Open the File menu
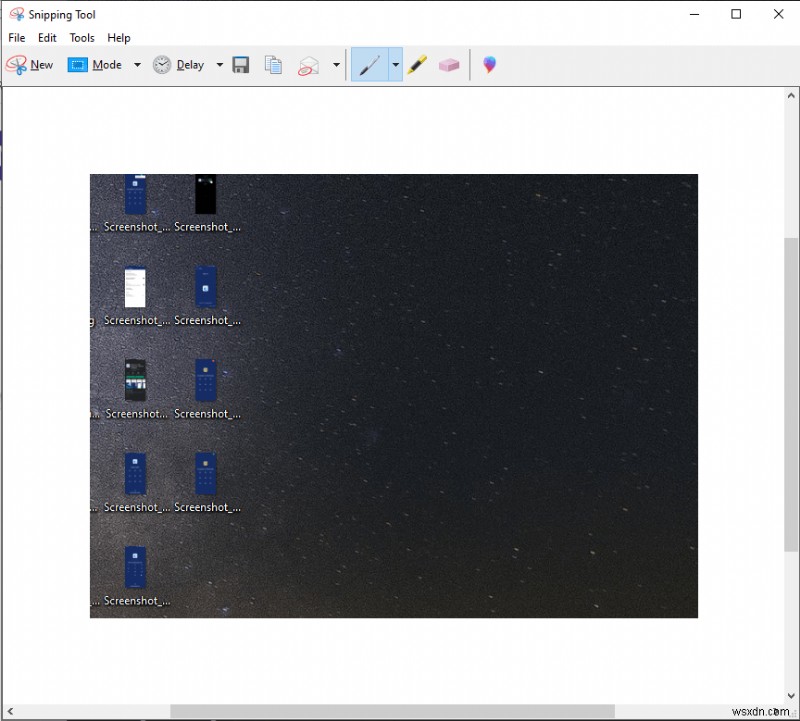 [x=16, y=37]
